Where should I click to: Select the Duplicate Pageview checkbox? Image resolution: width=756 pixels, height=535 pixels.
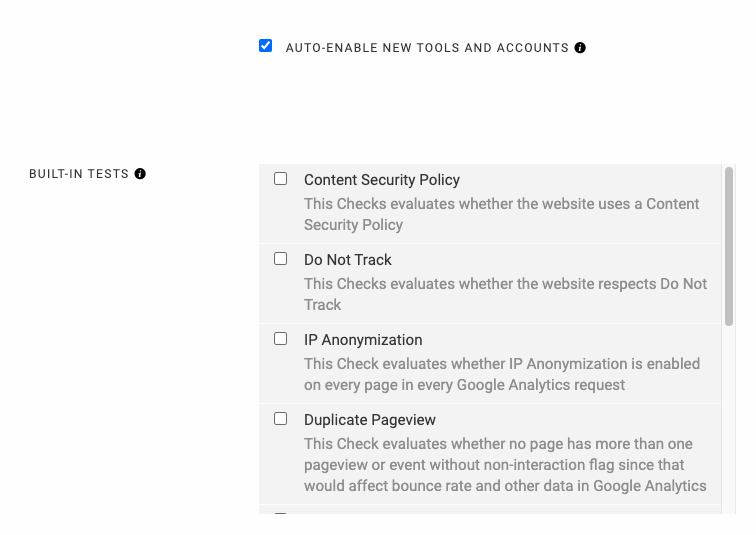tap(281, 419)
